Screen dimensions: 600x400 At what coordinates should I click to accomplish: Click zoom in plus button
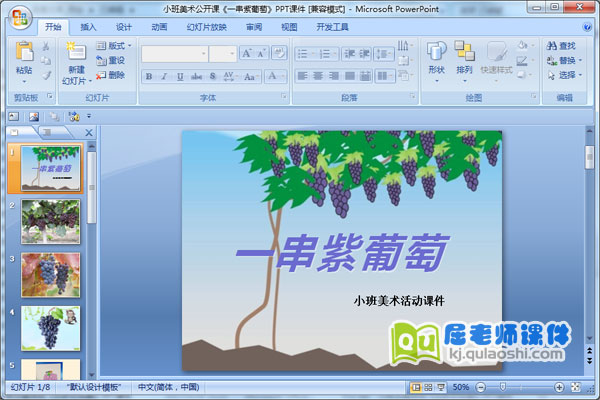[559, 387]
